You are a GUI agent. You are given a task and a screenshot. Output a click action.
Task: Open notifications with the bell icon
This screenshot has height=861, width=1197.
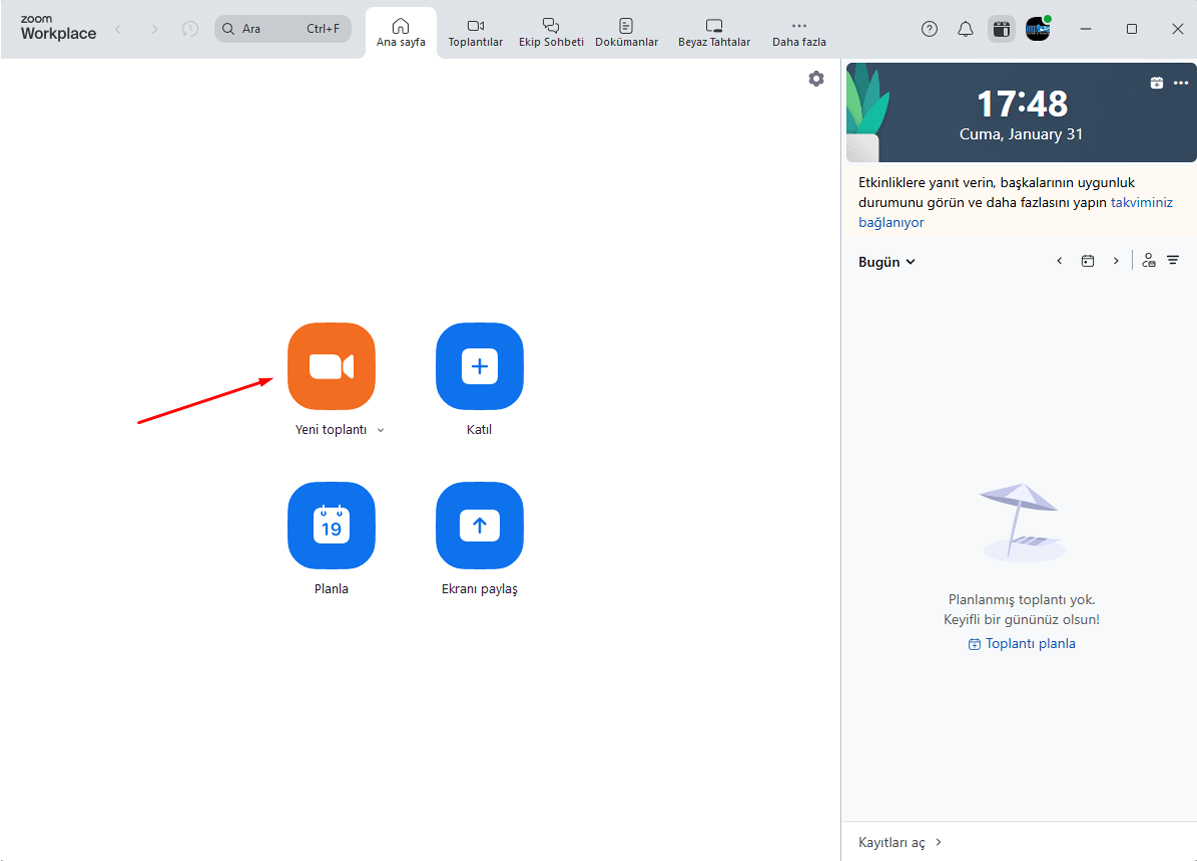coord(965,29)
